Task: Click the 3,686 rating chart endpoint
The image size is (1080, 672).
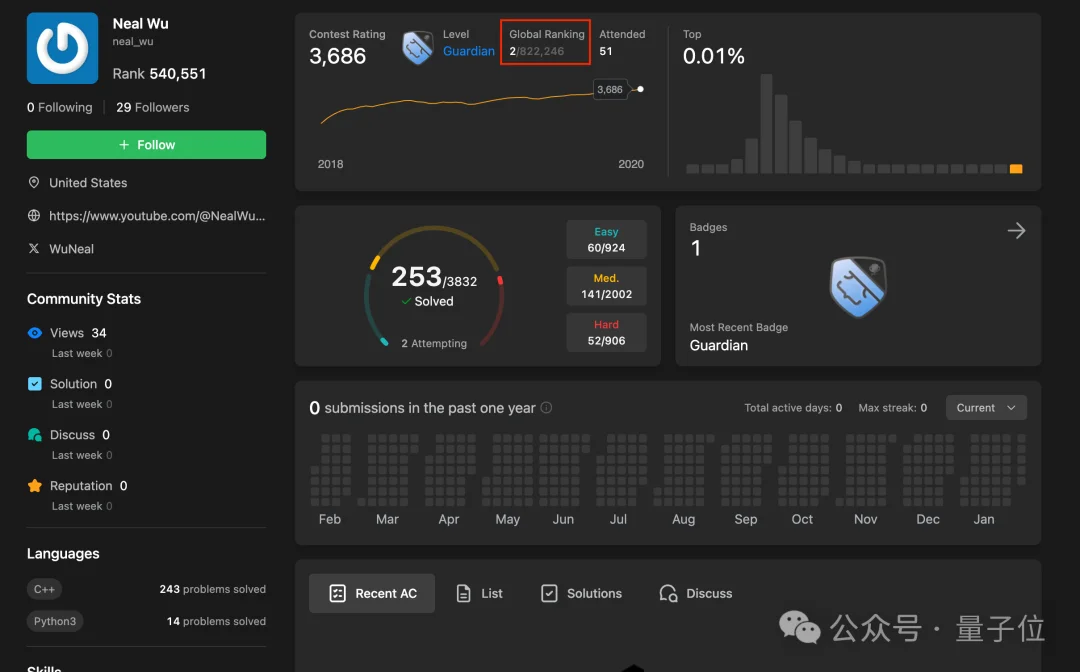Action: (x=640, y=89)
